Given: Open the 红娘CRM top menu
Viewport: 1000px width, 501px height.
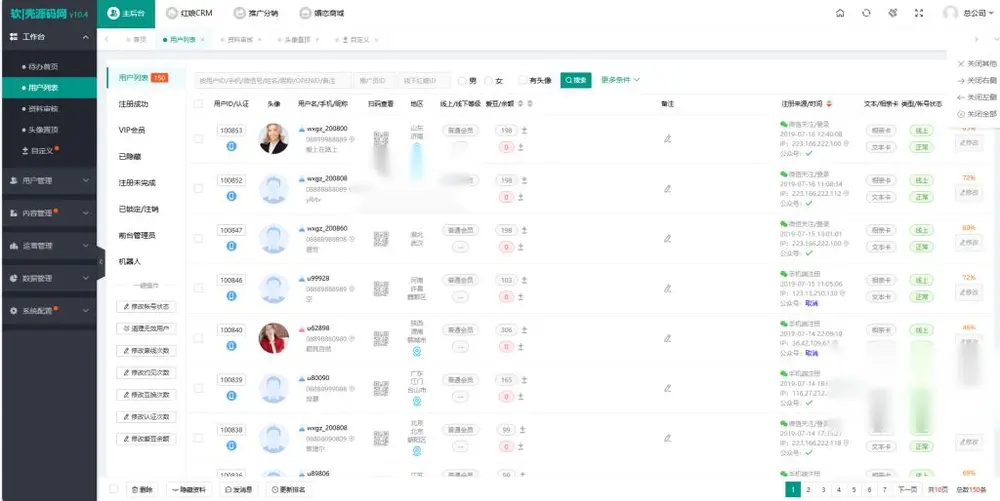Looking at the screenshot, I should click(x=189, y=13).
